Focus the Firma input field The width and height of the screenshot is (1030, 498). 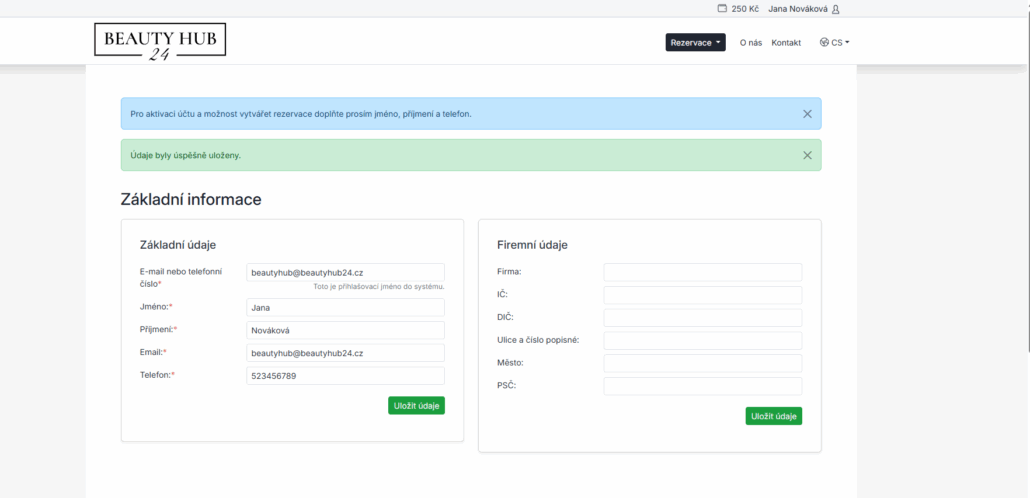coord(702,272)
